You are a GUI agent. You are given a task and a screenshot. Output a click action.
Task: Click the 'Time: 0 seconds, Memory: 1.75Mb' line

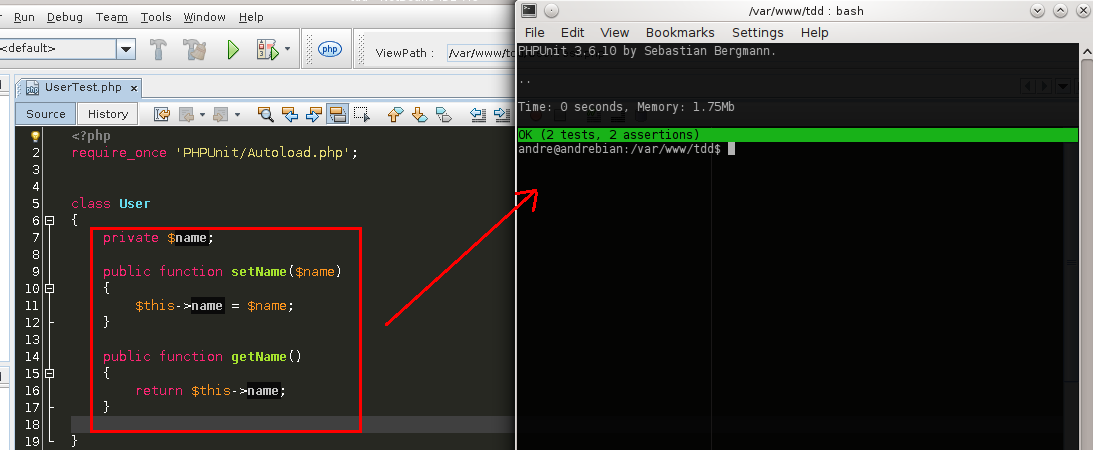coord(626,107)
